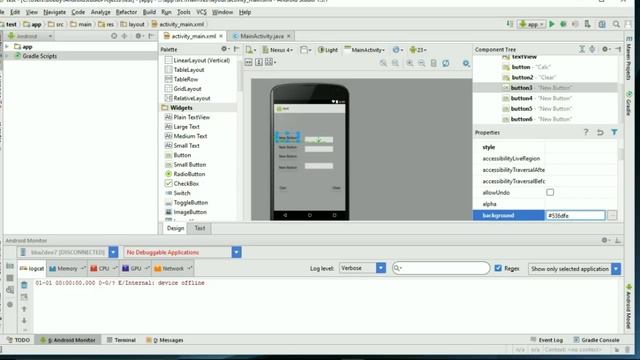Open the Refactor menu
Screen dimensions: 640x360
126,12
